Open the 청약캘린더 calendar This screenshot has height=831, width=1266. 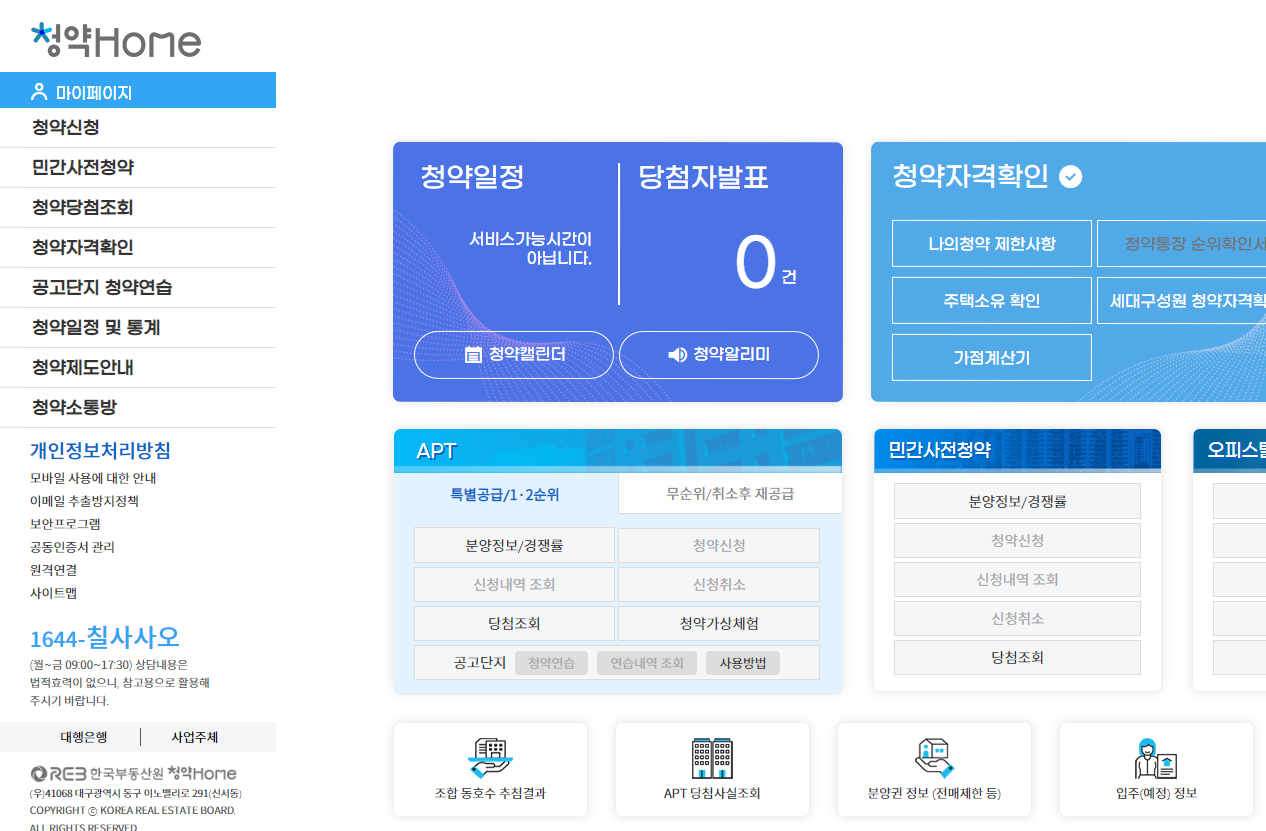tap(513, 354)
